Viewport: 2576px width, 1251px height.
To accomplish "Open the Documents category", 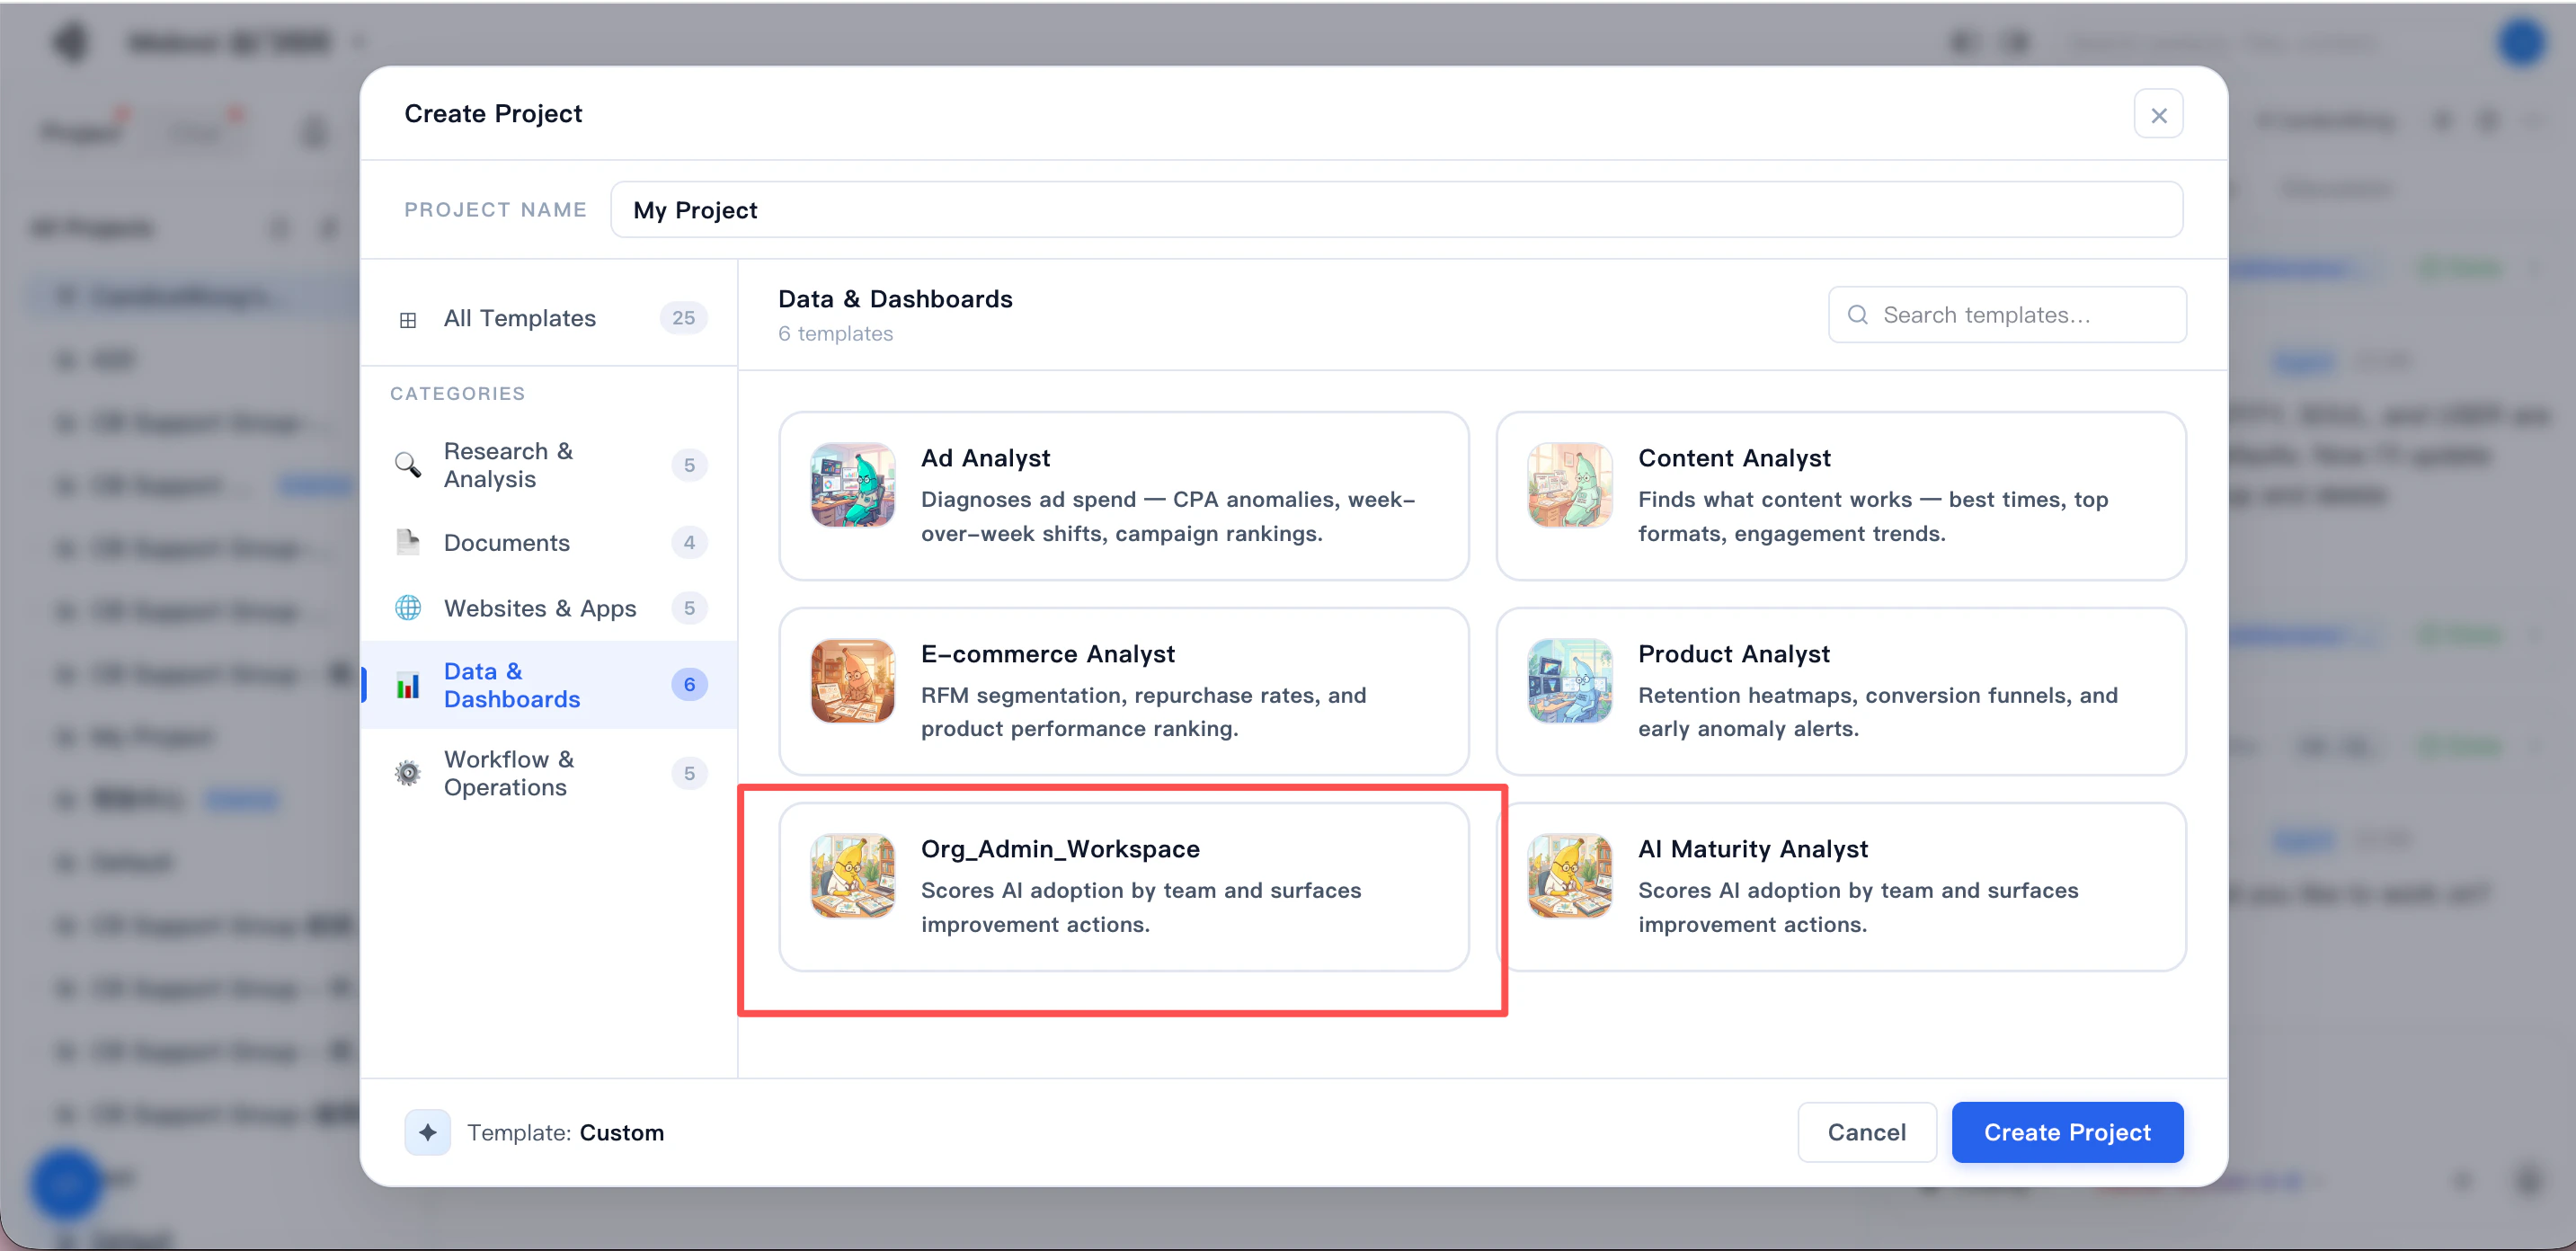I will coord(549,542).
